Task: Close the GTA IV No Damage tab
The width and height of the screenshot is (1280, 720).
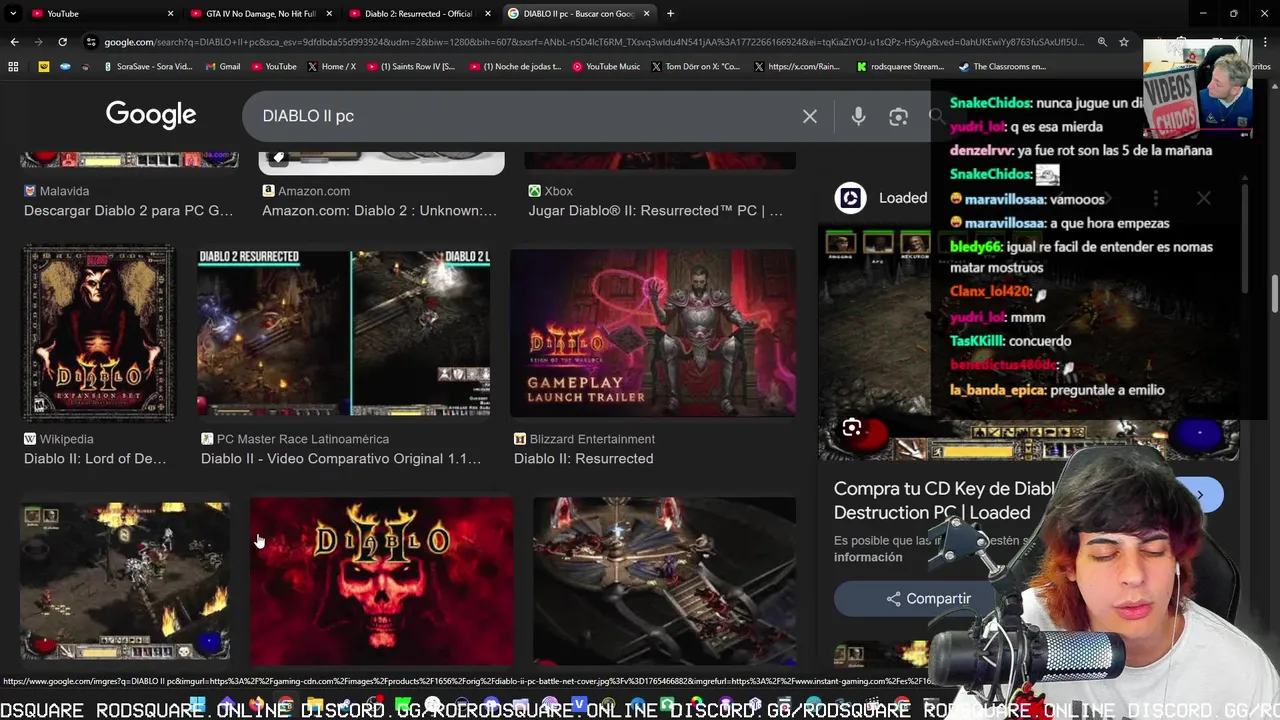Action: [329, 14]
